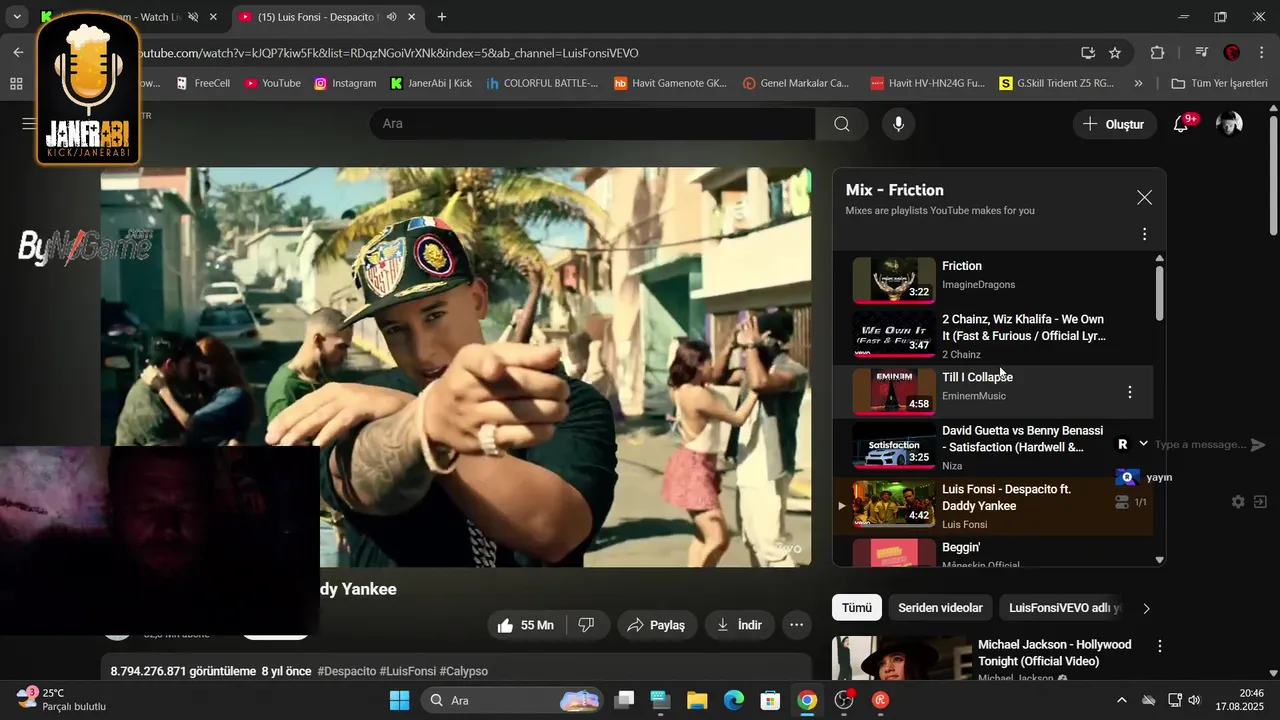Close the Kick browser tab
This screenshot has height=720, width=1280.
[x=213, y=17]
